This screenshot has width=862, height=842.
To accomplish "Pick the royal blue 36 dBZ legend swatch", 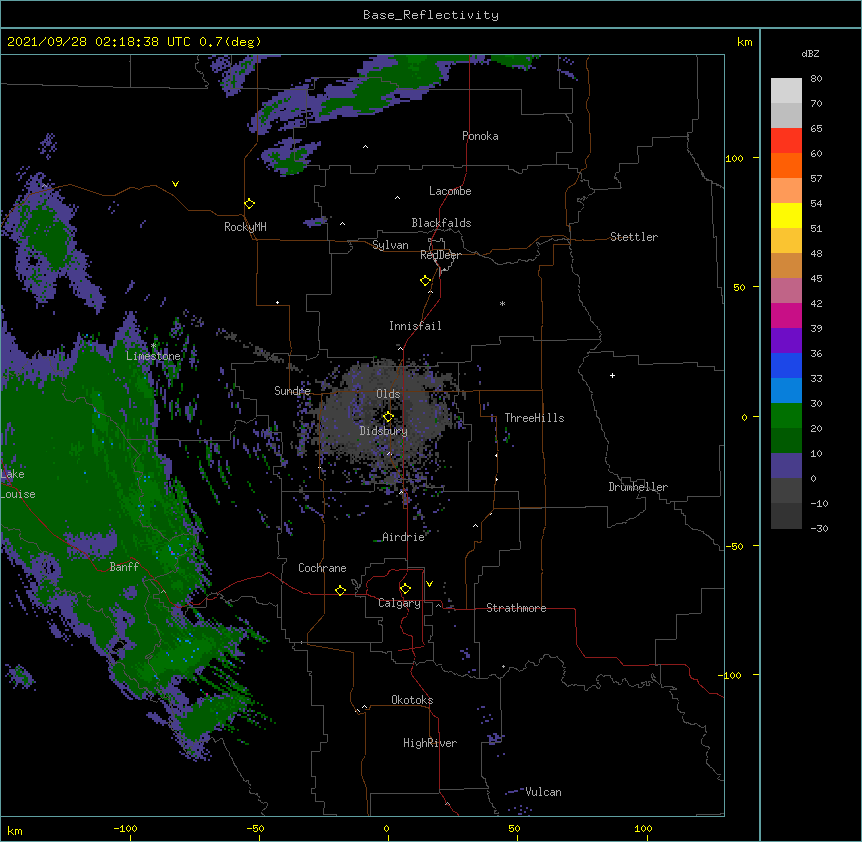I will pyautogui.click(x=786, y=365).
